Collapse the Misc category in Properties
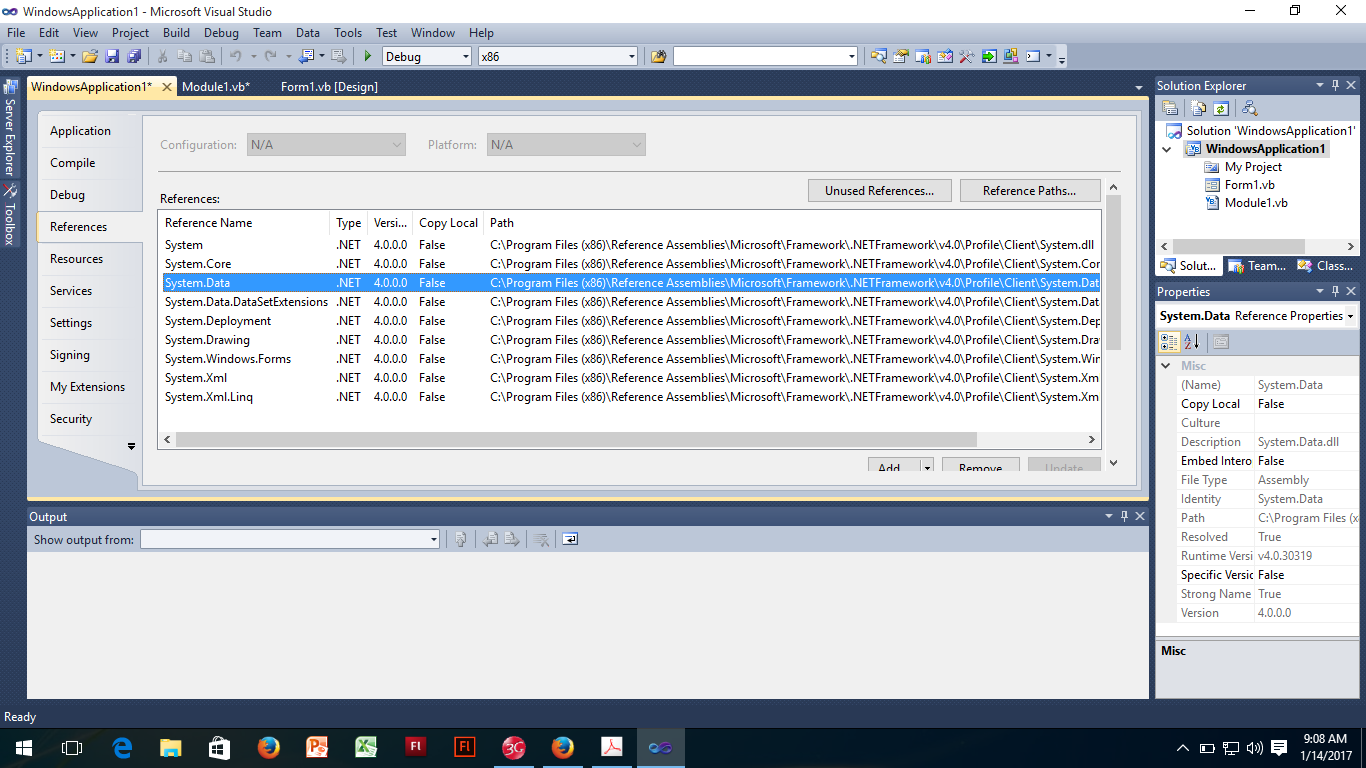Viewport: 1366px width, 768px height. pos(1166,366)
